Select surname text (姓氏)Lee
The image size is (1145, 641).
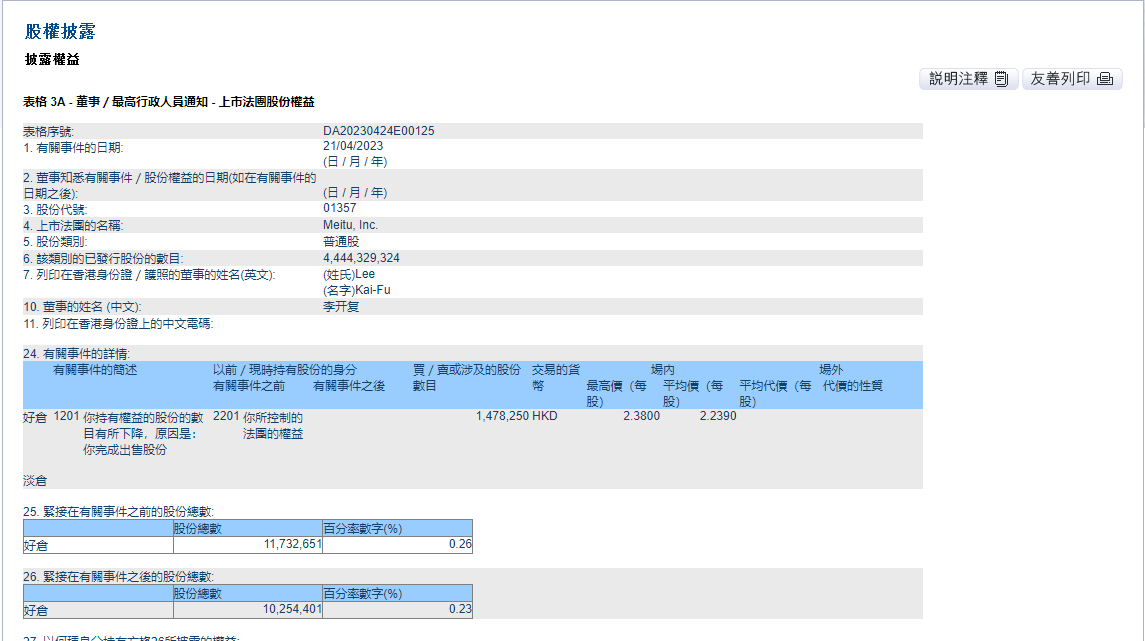[x=349, y=274]
